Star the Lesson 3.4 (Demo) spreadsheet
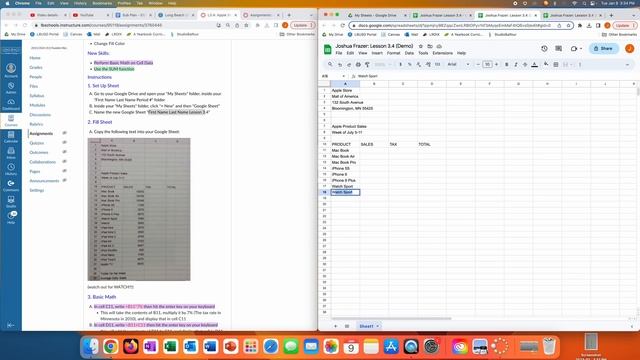Image resolution: width=640 pixels, height=360 pixels. (421, 46)
